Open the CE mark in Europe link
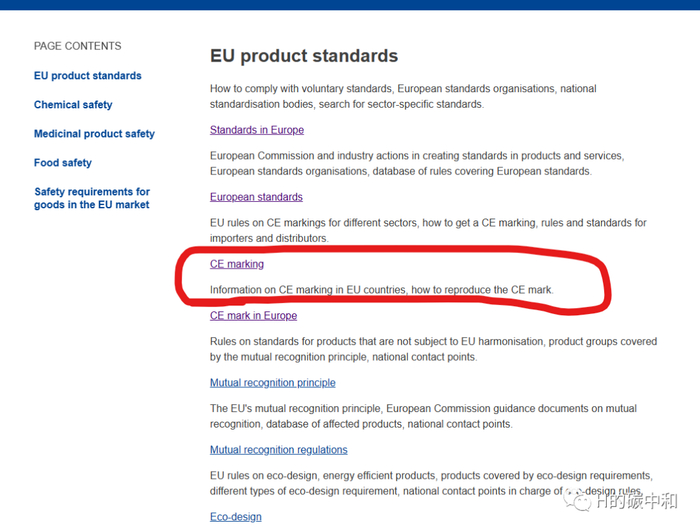700x532 pixels. click(x=253, y=316)
